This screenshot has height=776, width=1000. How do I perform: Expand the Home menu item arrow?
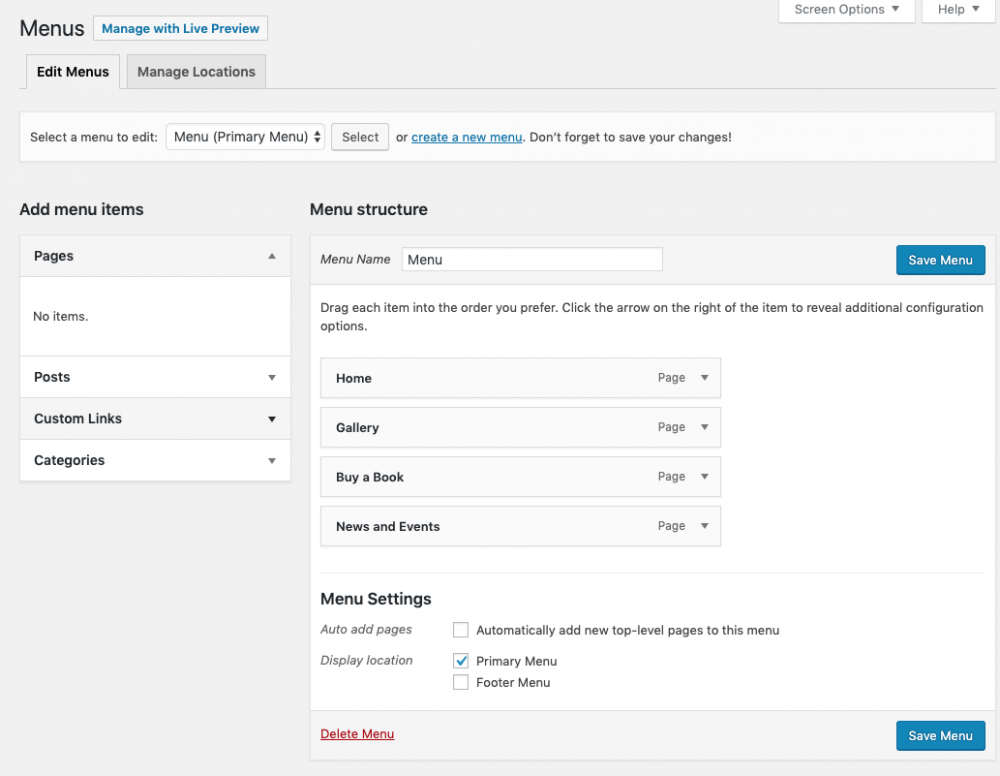tap(705, 377)
